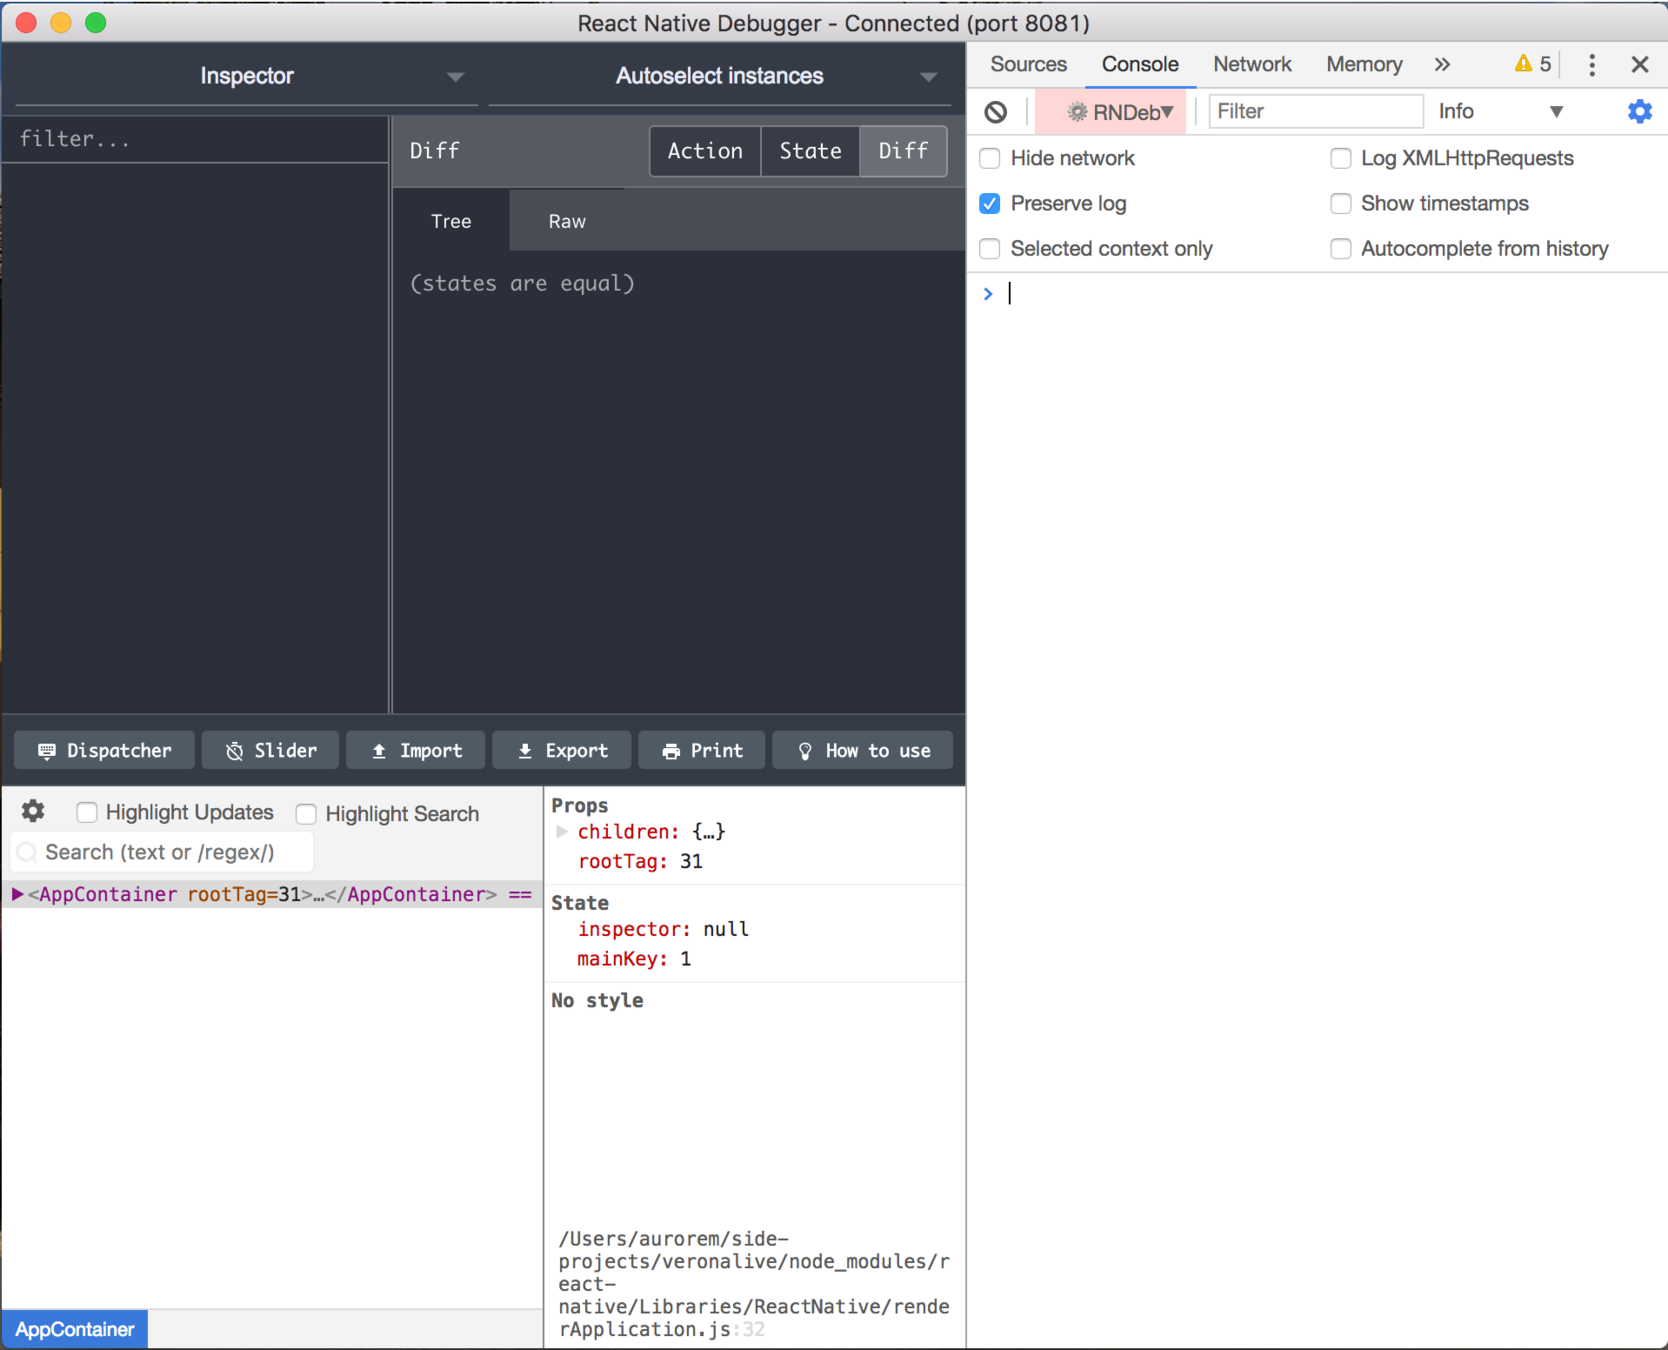Click the console prompt input
The image size is (1668, 1350).
tap(1330, 294)
